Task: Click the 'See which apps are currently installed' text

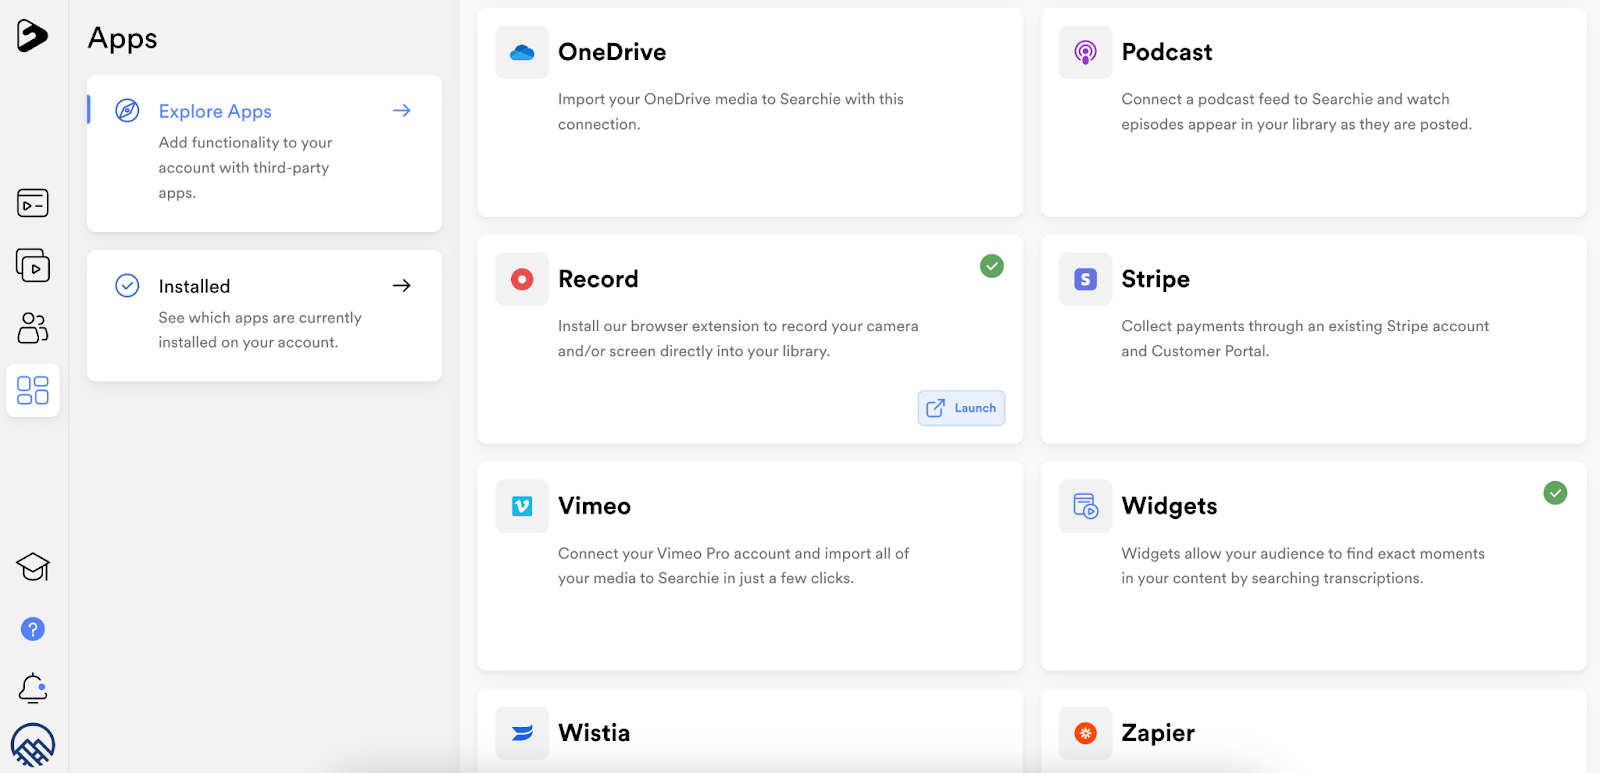Action: pyautogui.click(x=260, y=330)
